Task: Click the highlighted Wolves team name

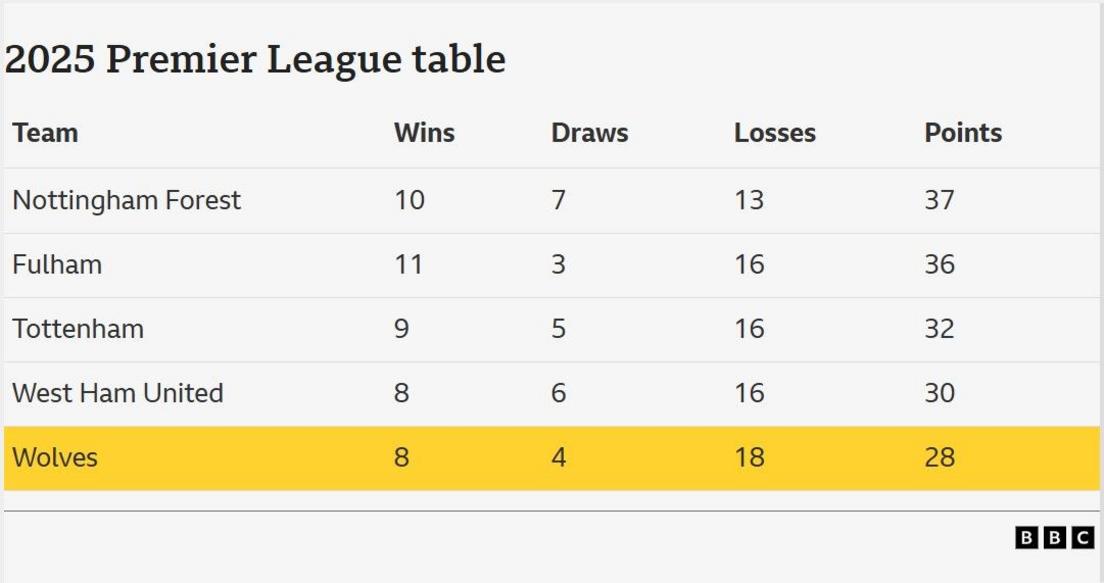Action: (x=55, y=458)
